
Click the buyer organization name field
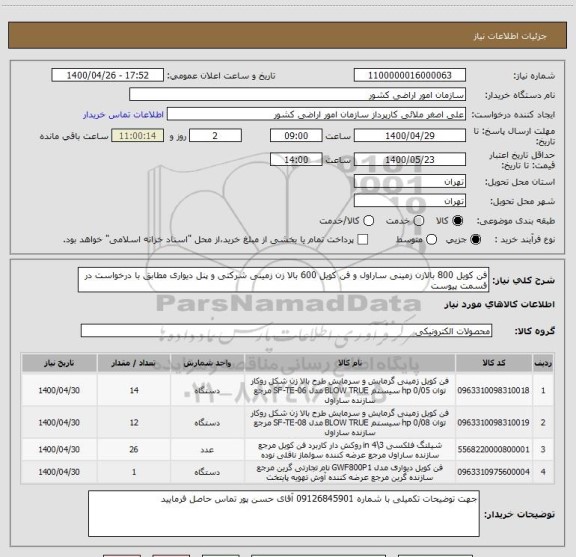298,95
